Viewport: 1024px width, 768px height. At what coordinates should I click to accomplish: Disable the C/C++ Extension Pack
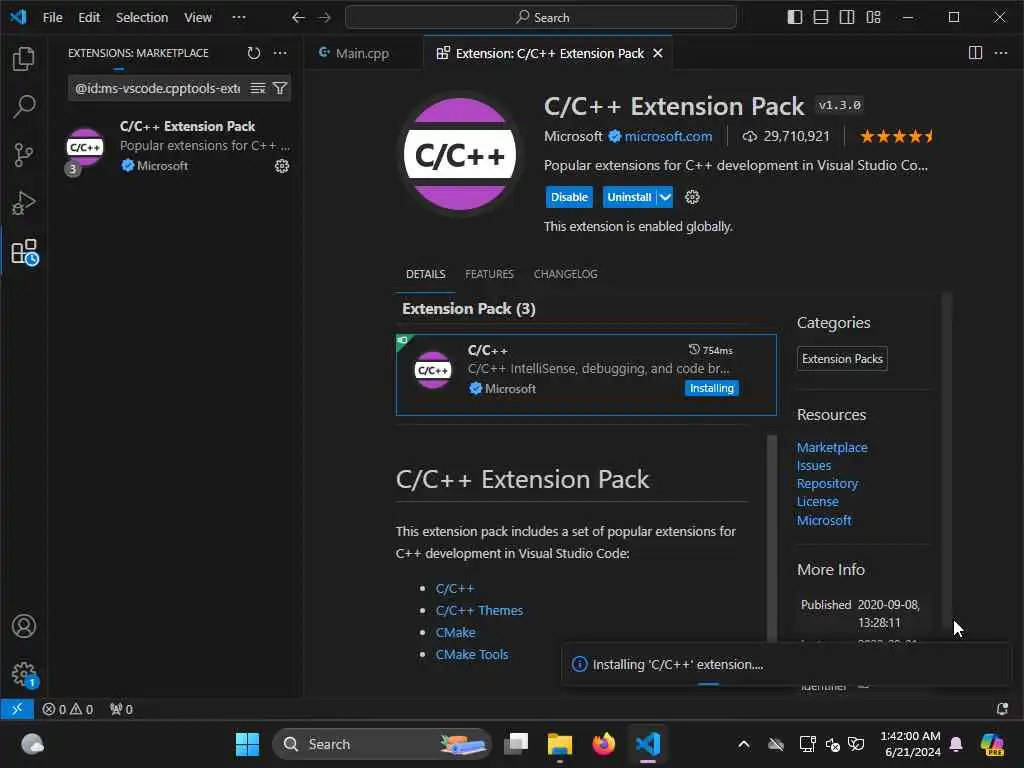[x=569, y=197]
